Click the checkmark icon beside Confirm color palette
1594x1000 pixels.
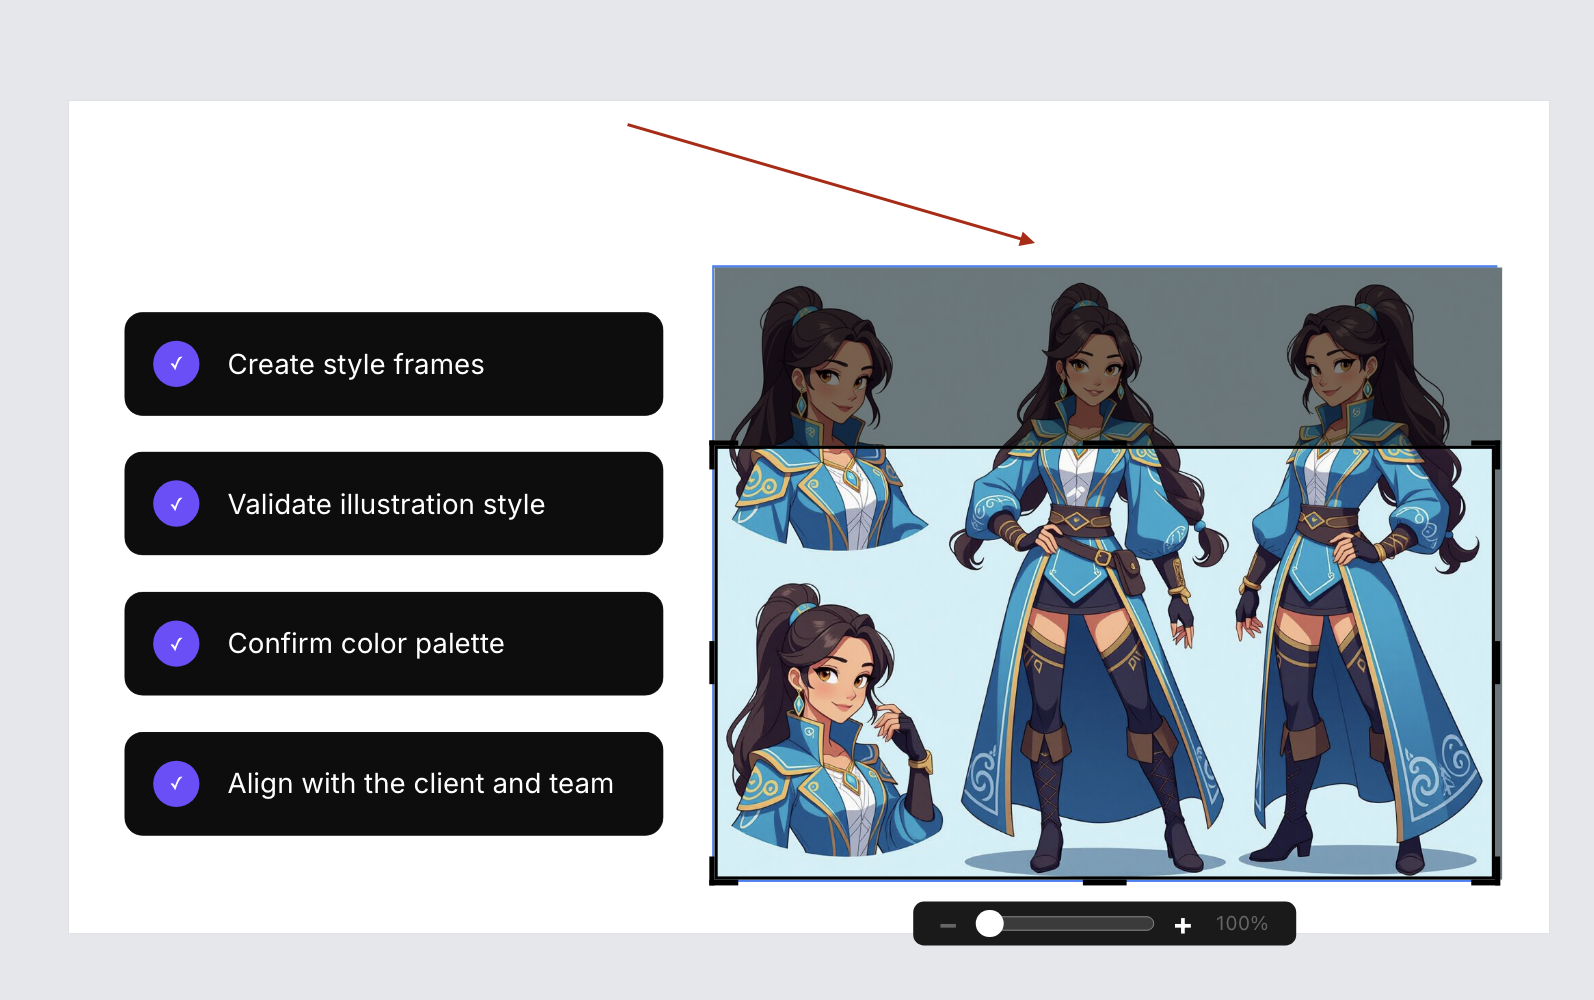[176, 644]
